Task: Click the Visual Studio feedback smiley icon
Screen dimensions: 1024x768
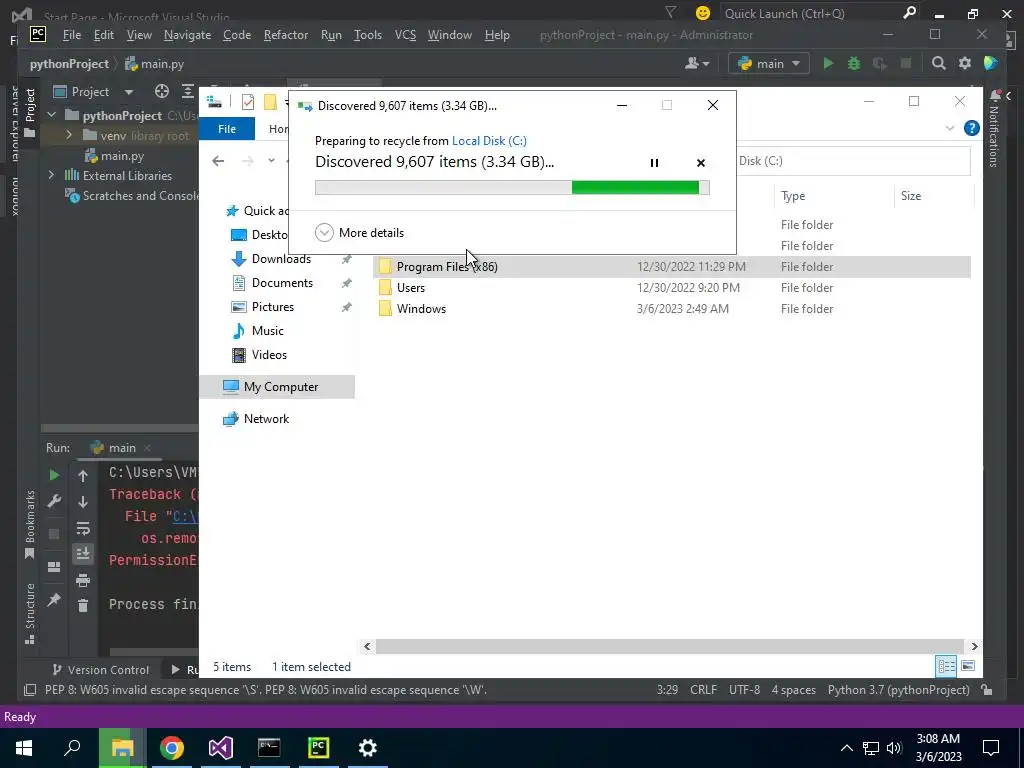Action: (703, 13)
